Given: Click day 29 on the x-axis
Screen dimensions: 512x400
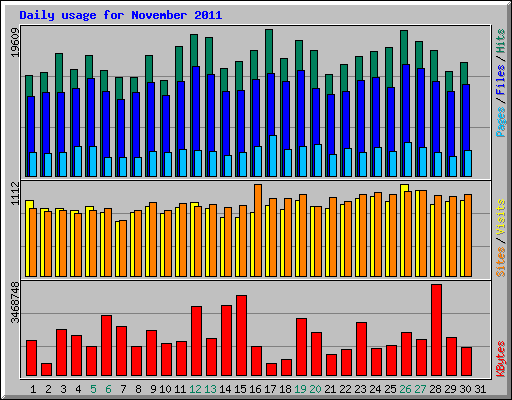Looking at the screenshot, I should pos(450,389).
